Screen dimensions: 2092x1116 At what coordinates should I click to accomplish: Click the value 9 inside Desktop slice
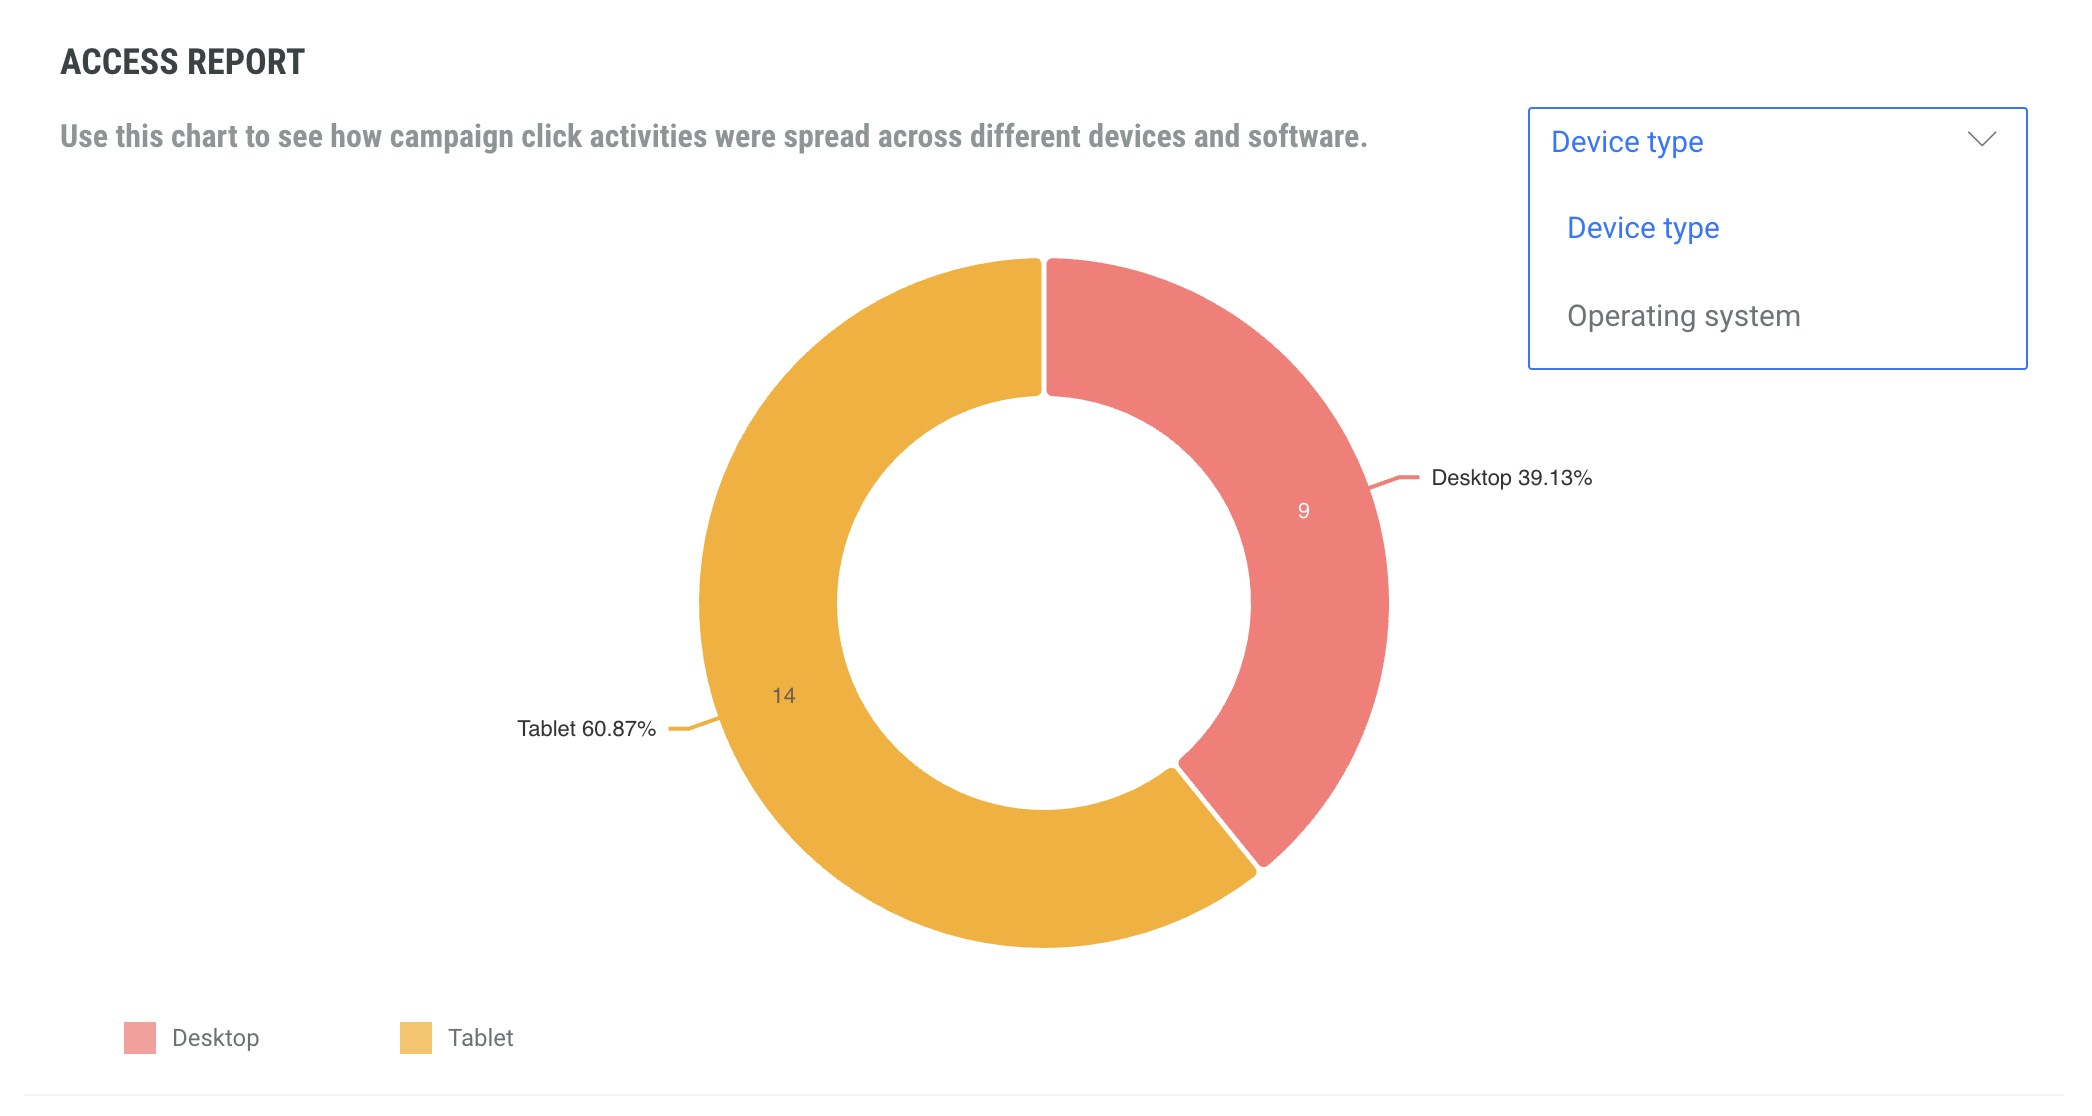[x=1303, y=511]
